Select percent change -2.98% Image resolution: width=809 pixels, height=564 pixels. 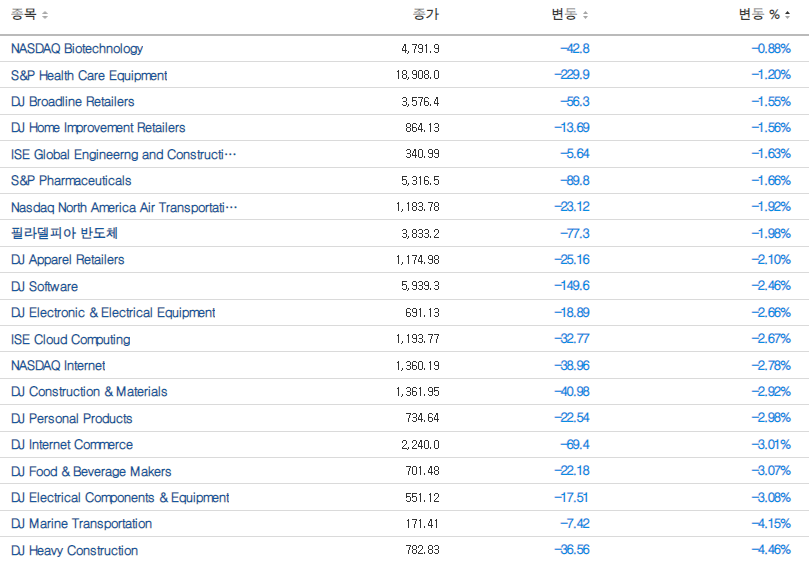(x=771, y=418)
